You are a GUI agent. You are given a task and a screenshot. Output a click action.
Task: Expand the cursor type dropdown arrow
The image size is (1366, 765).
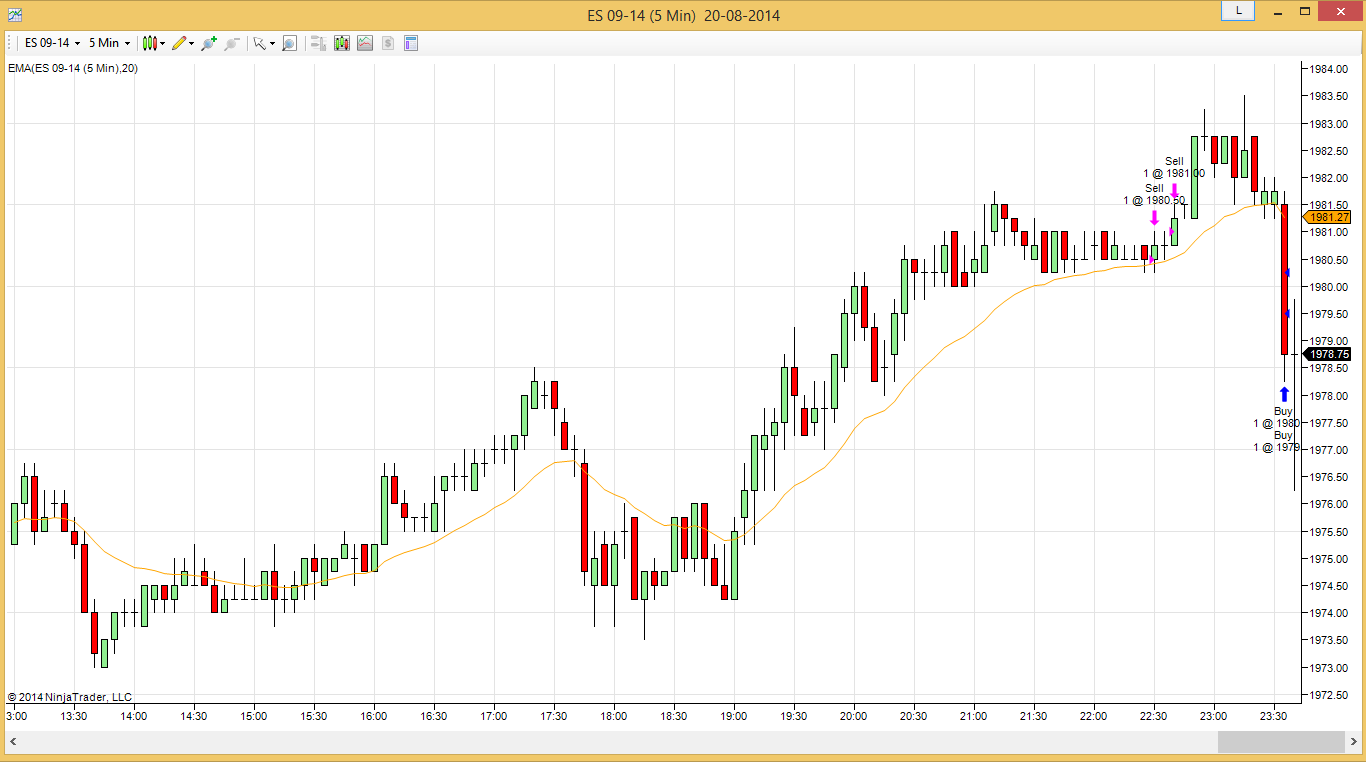pos(272,44)
